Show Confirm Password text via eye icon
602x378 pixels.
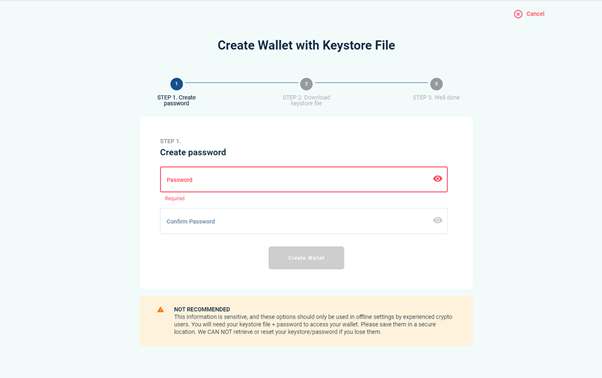click(x=437, y=220)
